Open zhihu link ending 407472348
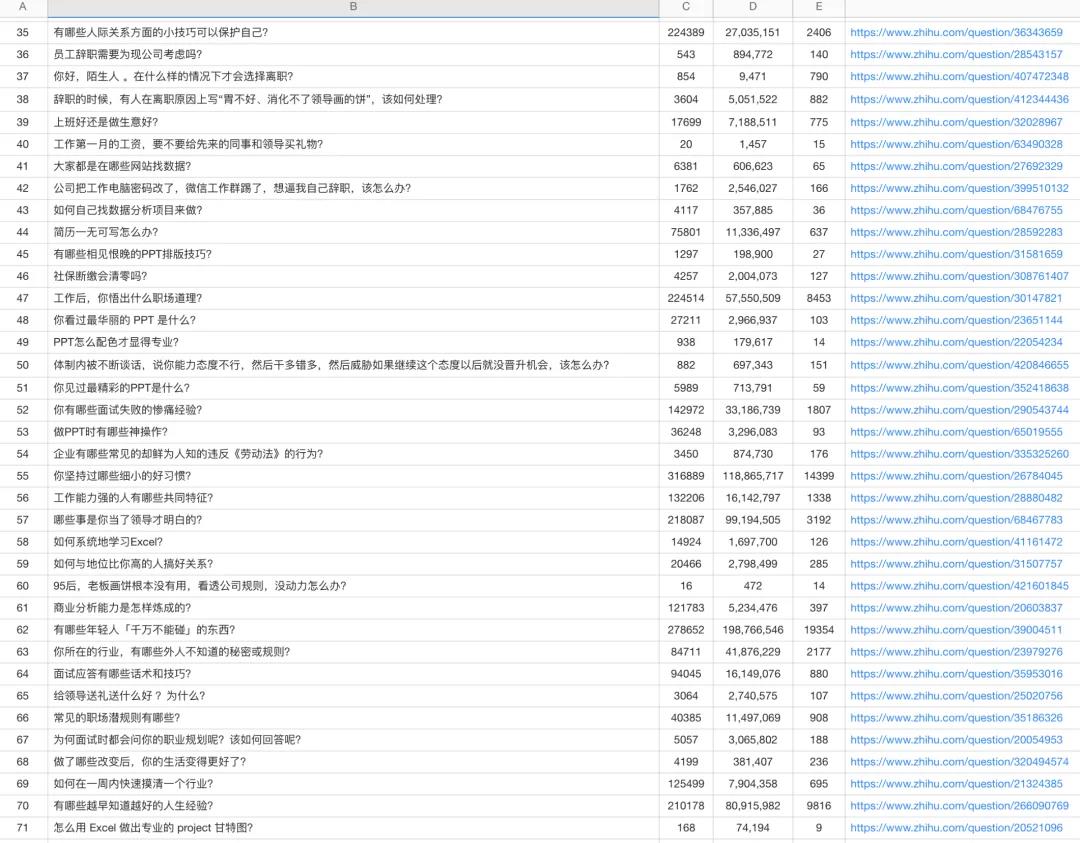This screenshot has height=843, width=1080. pyautogui.click(x=959, y=76)
